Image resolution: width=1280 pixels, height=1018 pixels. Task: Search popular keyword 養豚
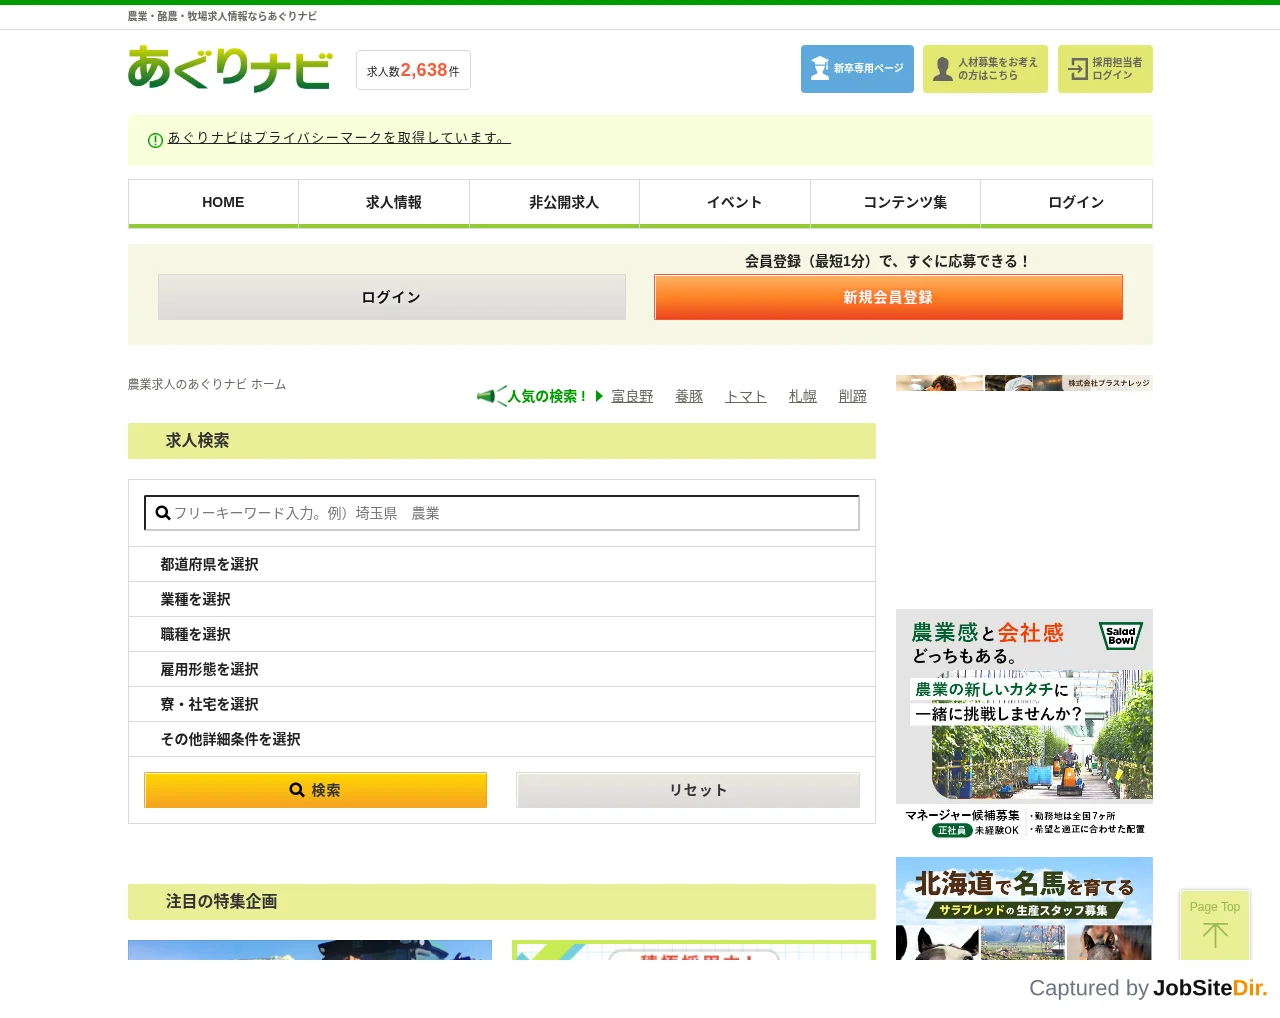pyautogui.click(x=689, y=396)
